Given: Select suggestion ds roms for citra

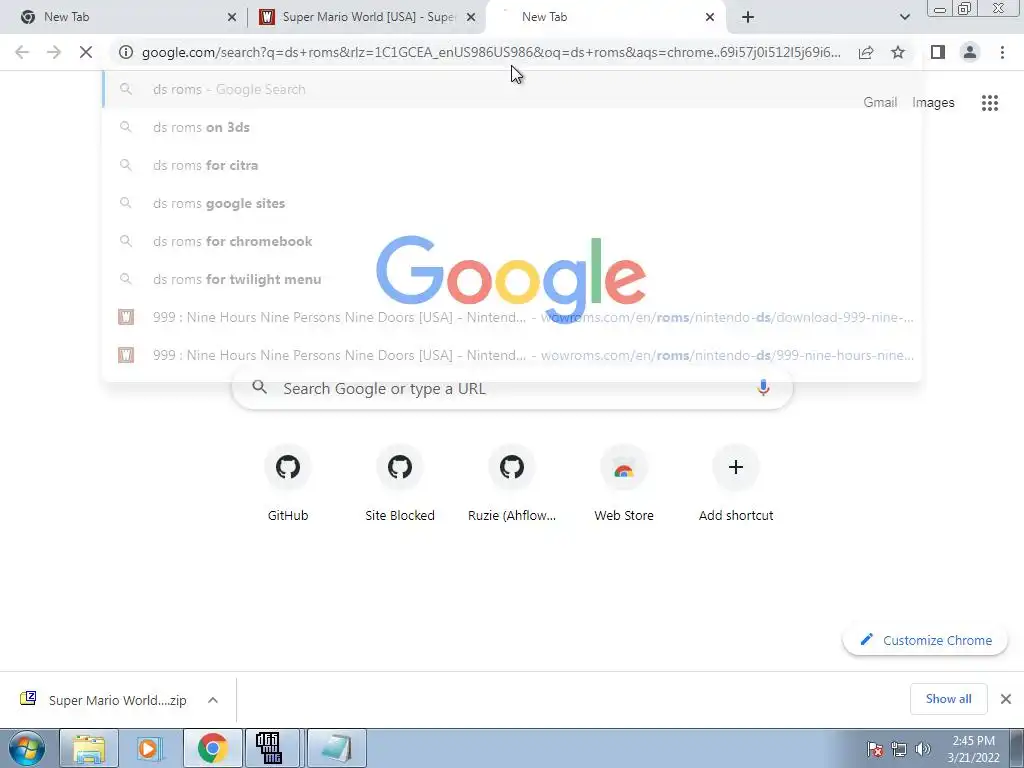Looking at the screenshot, I should 511,165.
